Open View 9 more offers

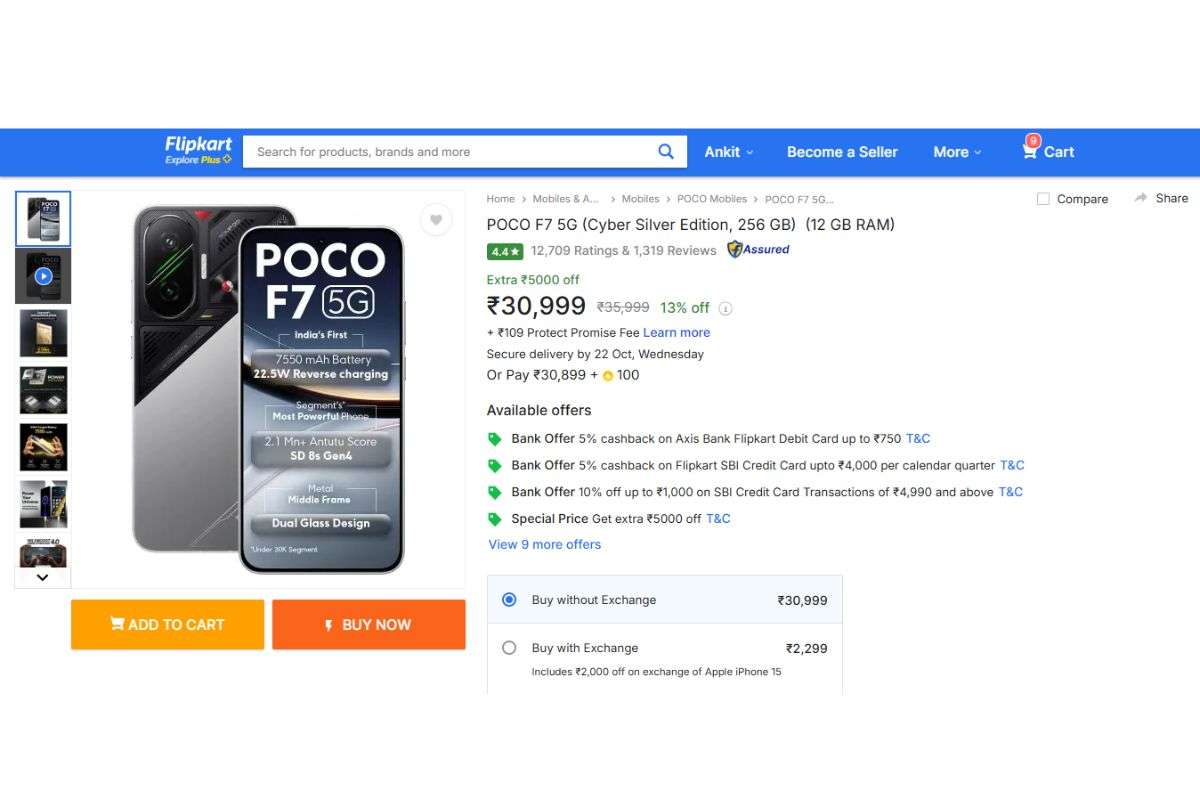pyautogui.click(x=544, y=544)
